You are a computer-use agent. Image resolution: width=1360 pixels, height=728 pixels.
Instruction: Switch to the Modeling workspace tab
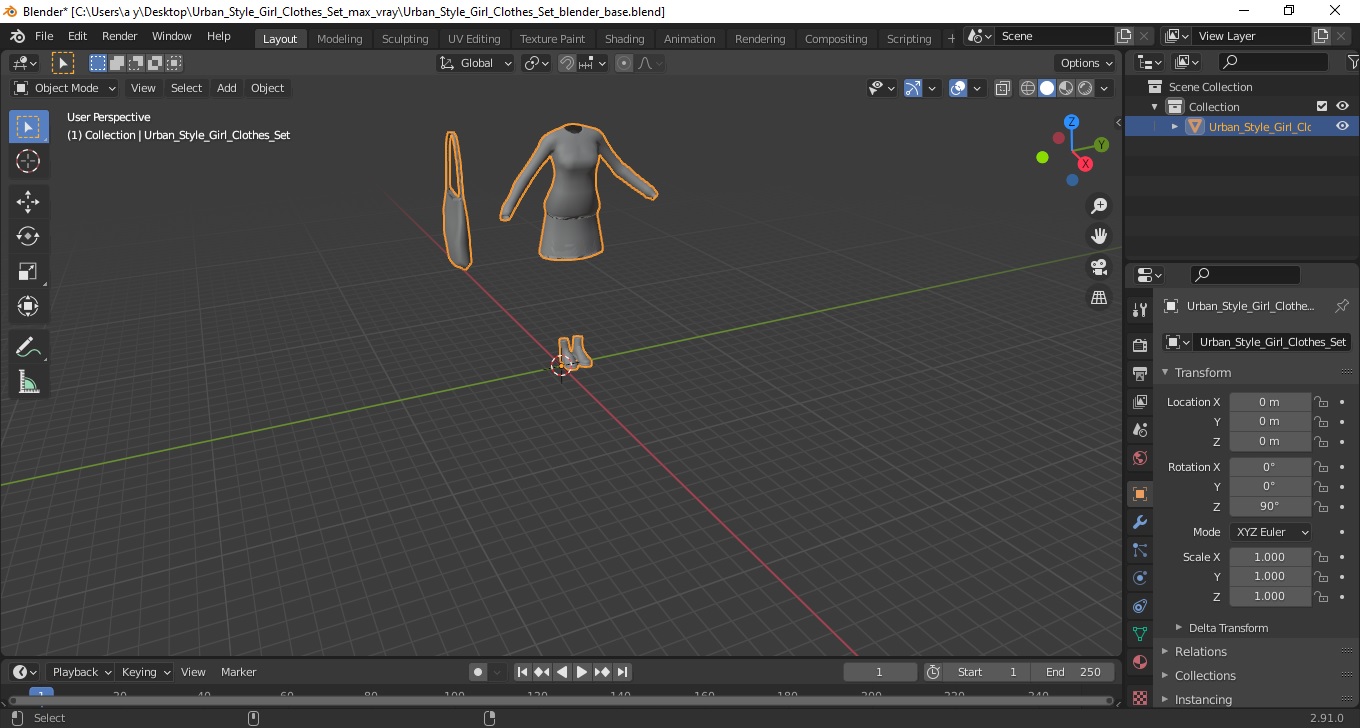339,39
